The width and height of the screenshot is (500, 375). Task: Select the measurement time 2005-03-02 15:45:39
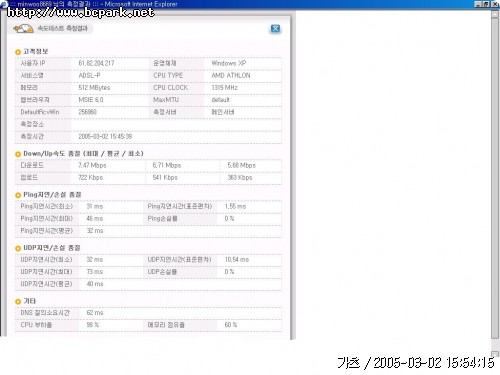click(105, 136)
